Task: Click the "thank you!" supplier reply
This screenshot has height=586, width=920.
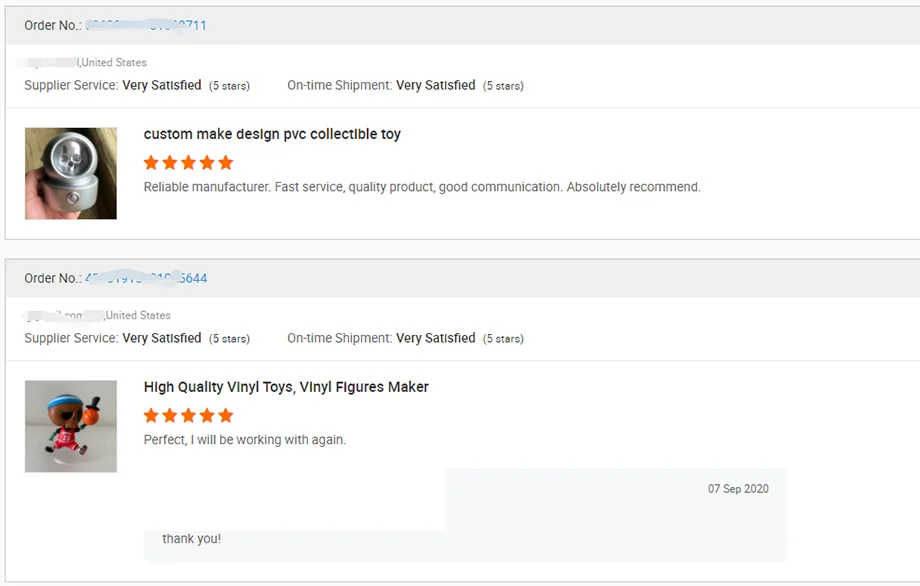Action: (192, 539)
